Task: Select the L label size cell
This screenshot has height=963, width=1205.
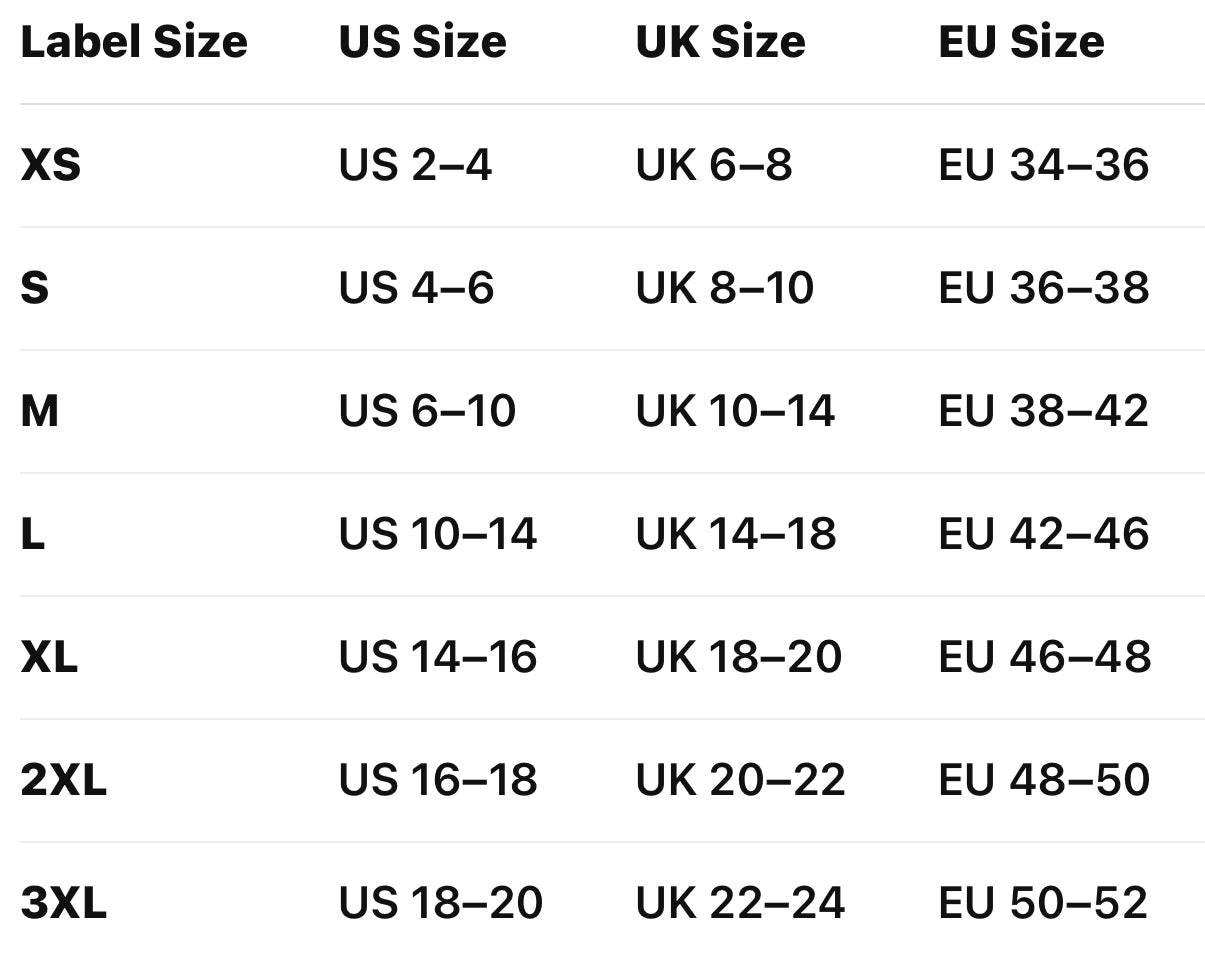Action: pos(33,534)
